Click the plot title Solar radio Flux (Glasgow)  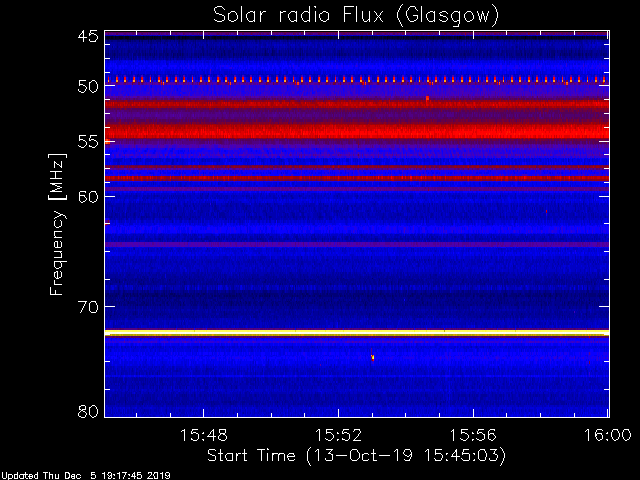(356, 16)
